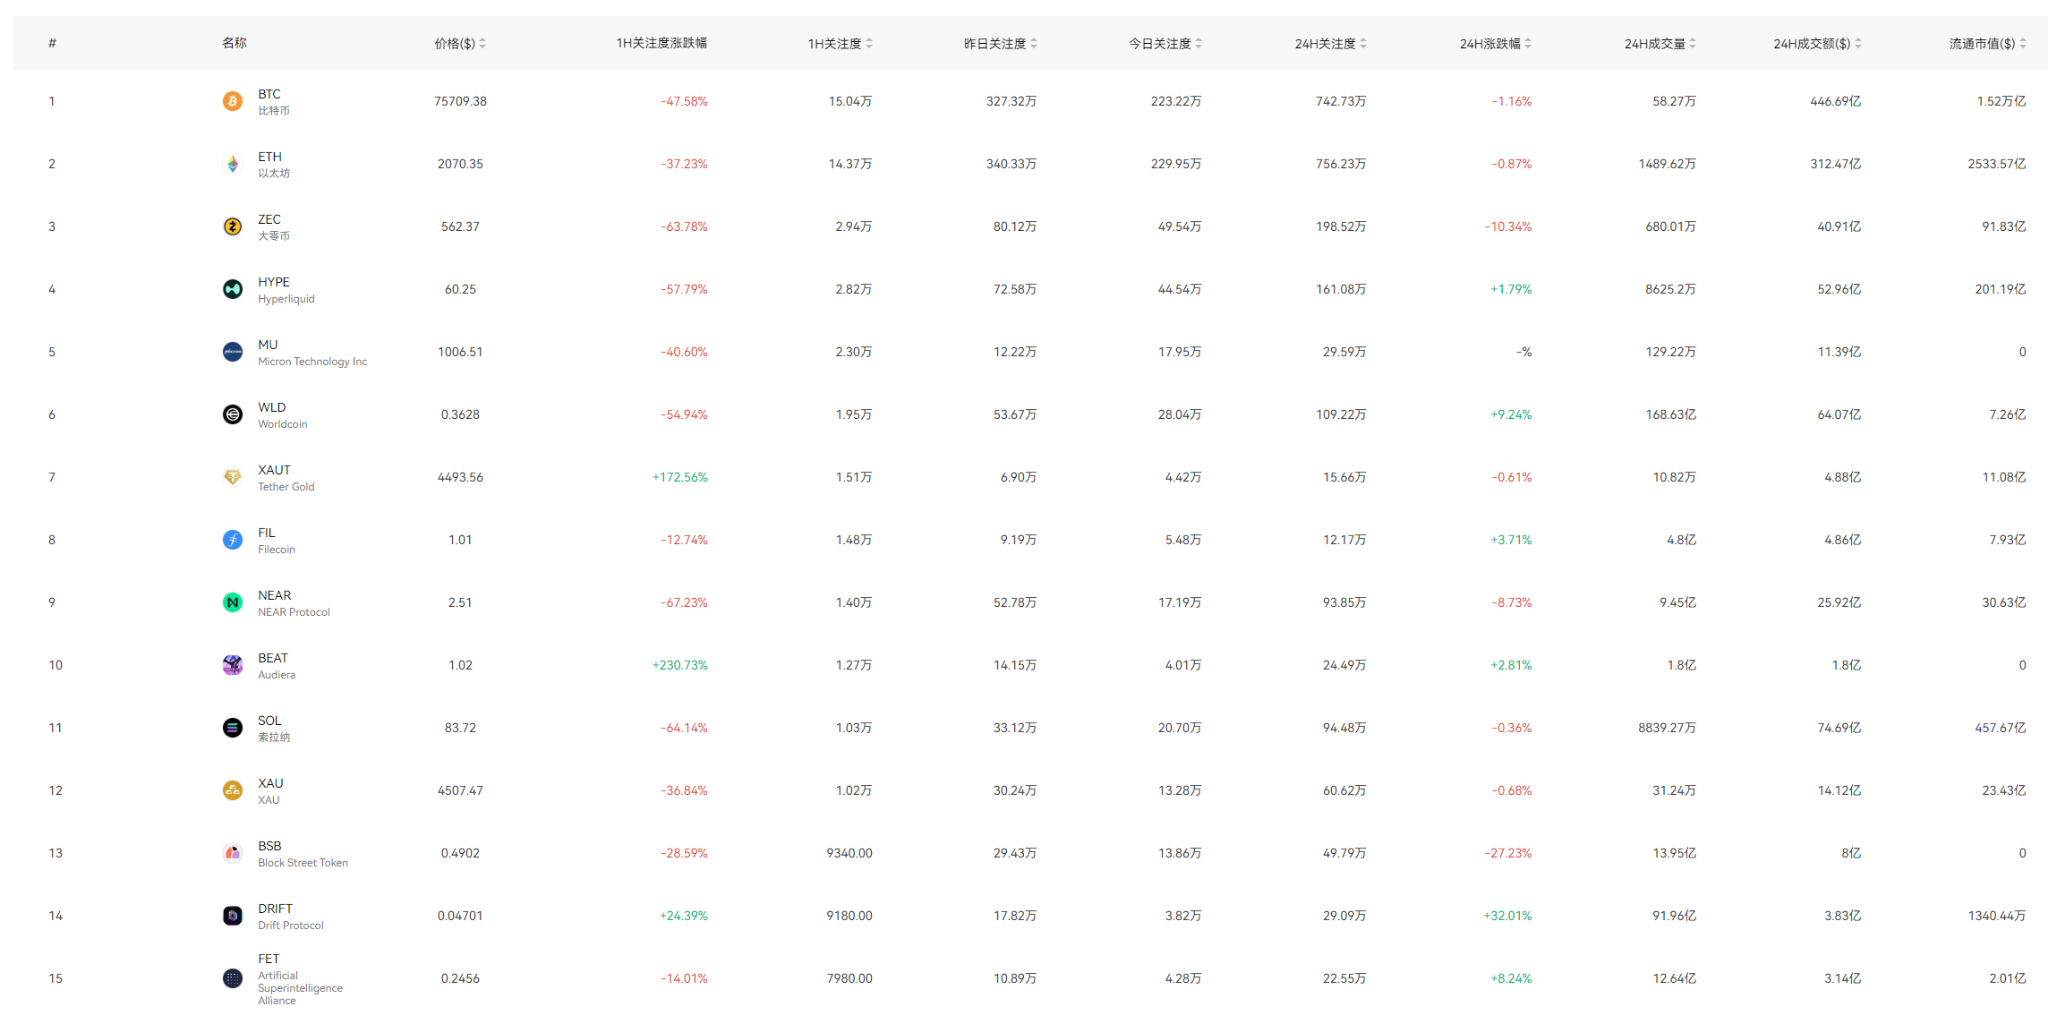Click SOL 24H volume 8839.27万
Screen dimensions: 2048x1014
pyautogui.click(x=1667, y=728)
